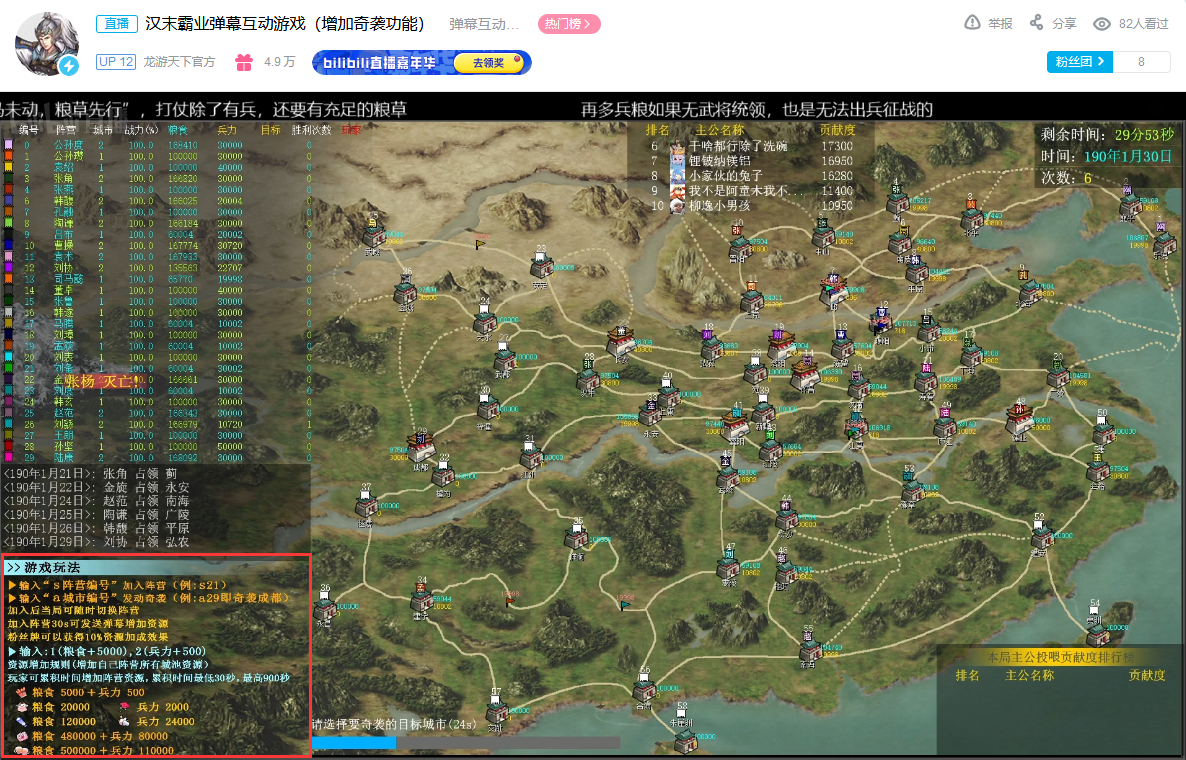The height and width of the screenshot is (760, 1186).
Task: Expand the 粉丝团 fan club button
Action: [1079, 62]
